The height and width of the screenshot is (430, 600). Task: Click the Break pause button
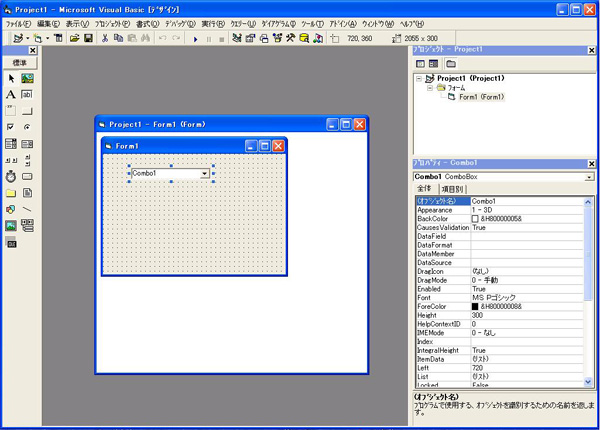(x=209, y=39)
